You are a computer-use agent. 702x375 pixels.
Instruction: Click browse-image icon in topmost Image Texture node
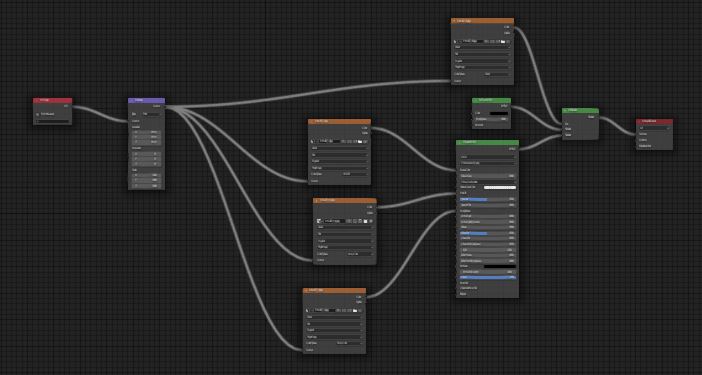pyautogui.click(x=455, y=42)
